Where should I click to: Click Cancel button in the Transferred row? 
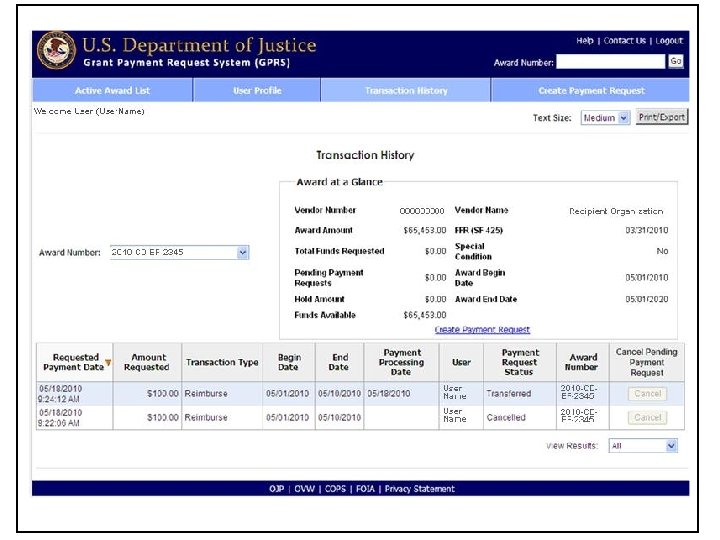tap(647, 394)
